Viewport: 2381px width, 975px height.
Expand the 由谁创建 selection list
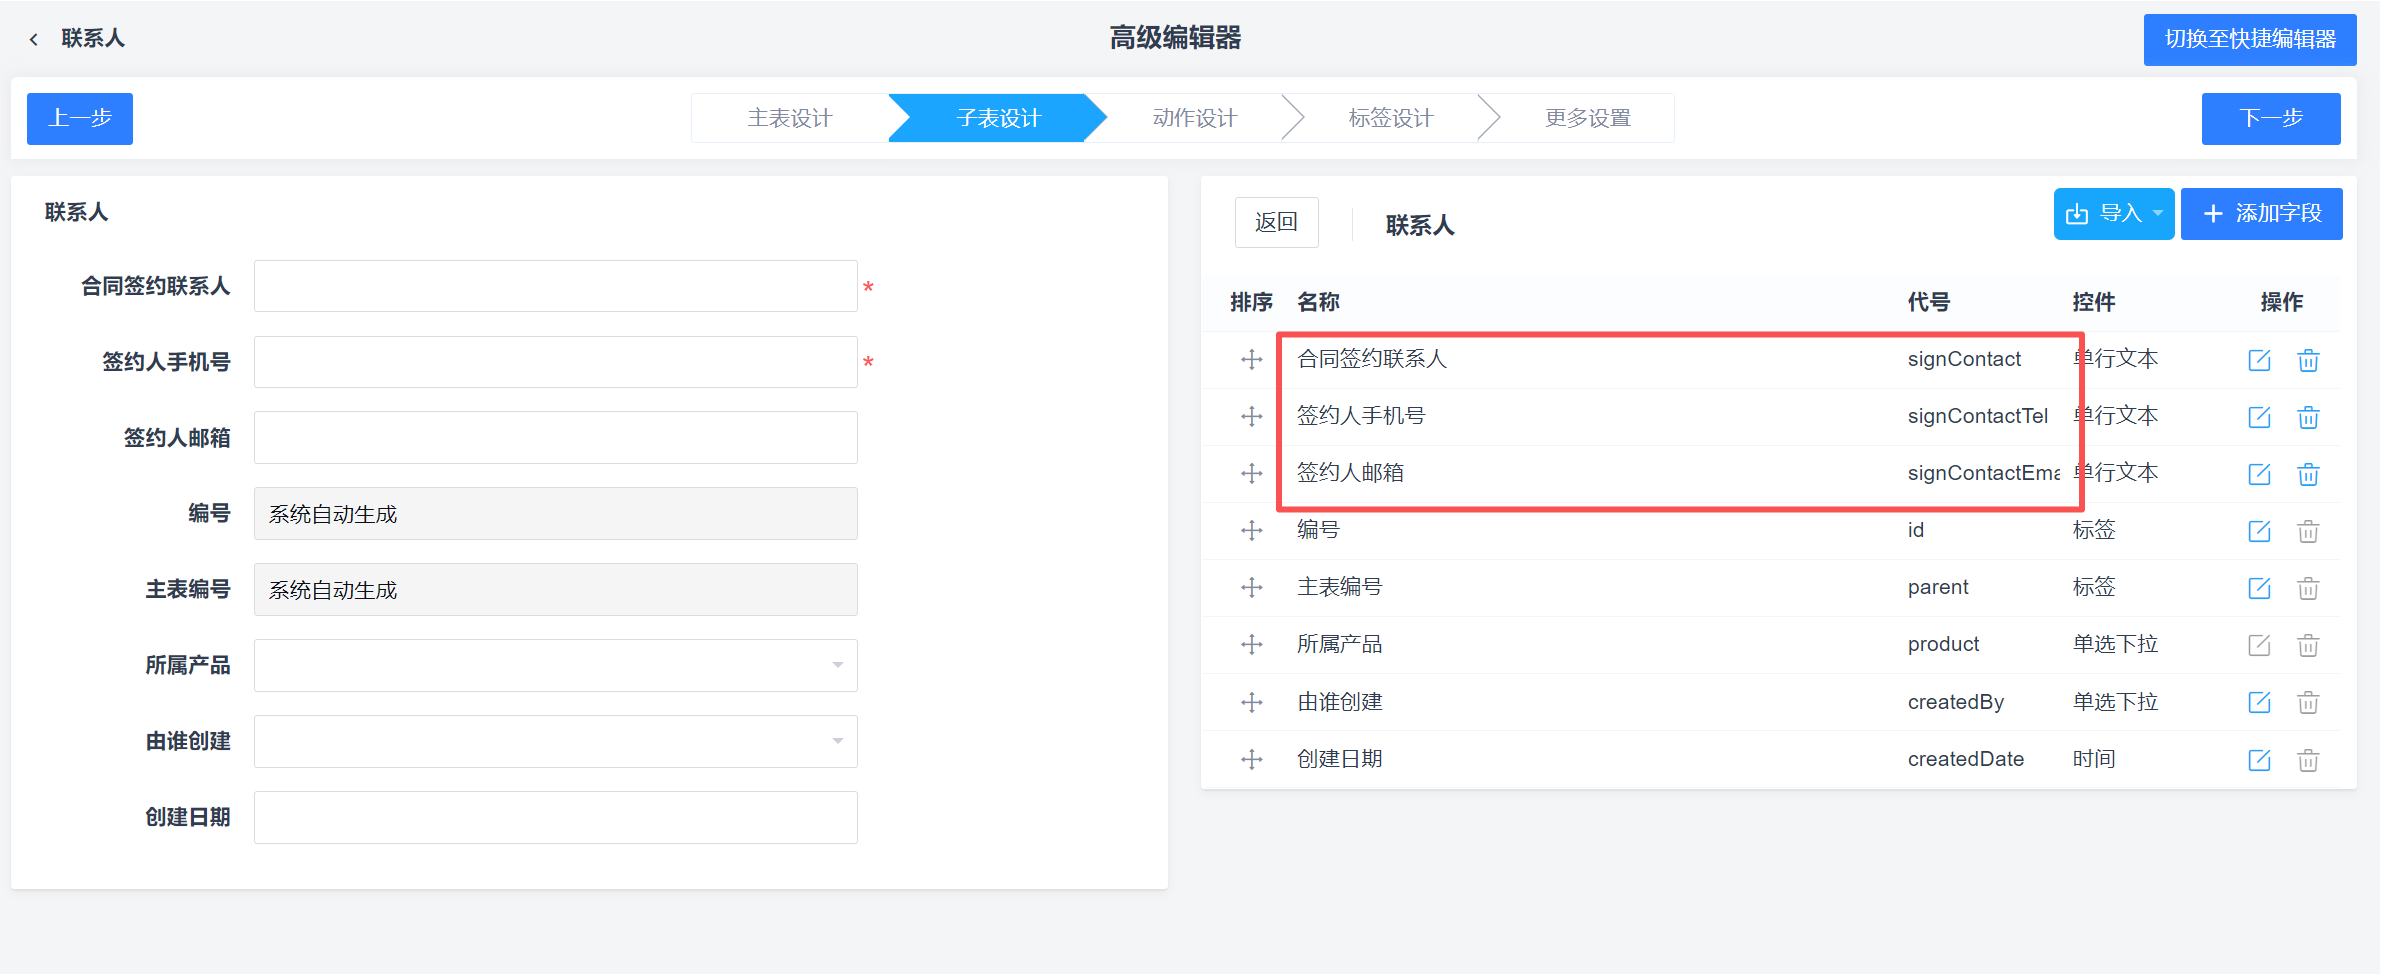[x=838, y=741]
